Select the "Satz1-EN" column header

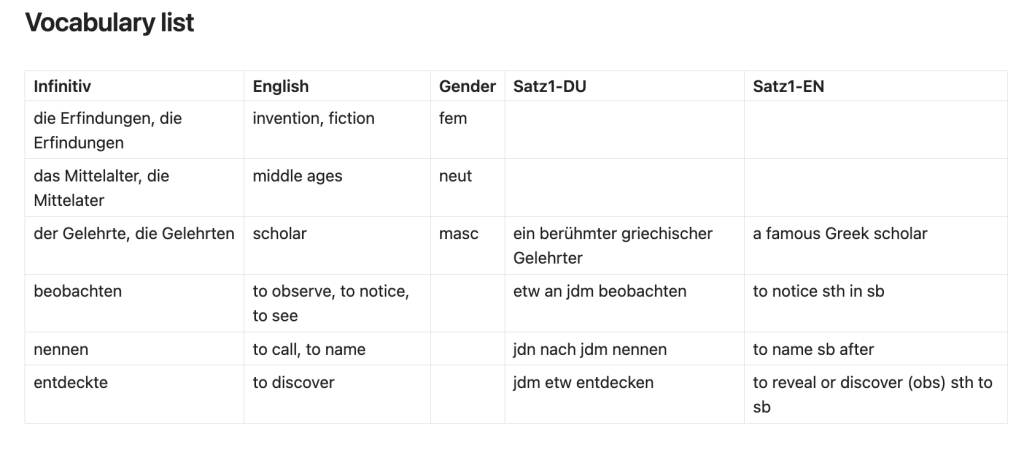(789, 87)
